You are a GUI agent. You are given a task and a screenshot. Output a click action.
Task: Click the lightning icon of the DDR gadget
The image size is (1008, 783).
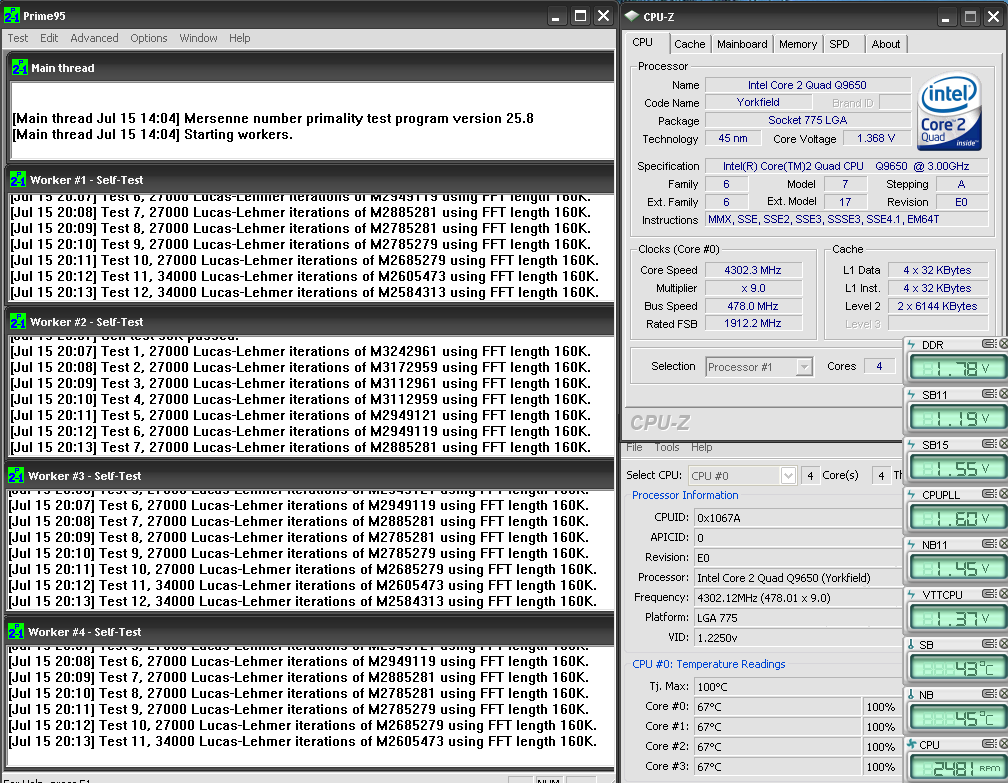[912, 344]
